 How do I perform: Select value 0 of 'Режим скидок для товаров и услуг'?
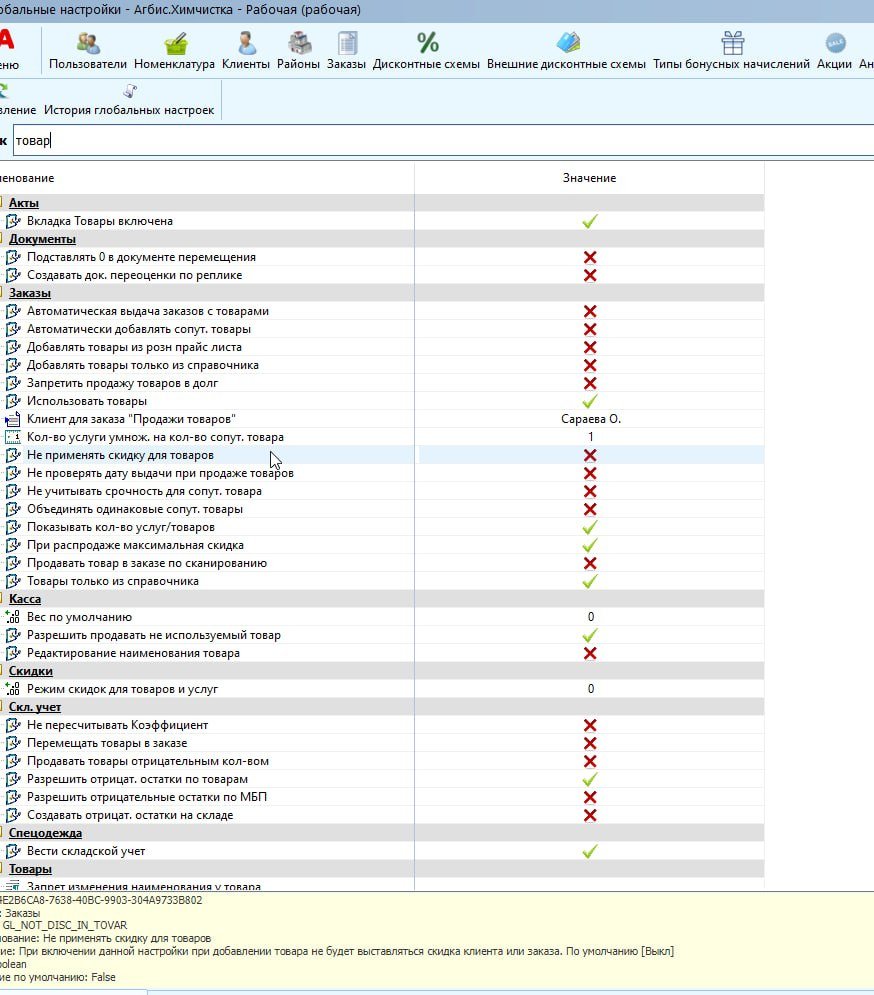(591, 689)
